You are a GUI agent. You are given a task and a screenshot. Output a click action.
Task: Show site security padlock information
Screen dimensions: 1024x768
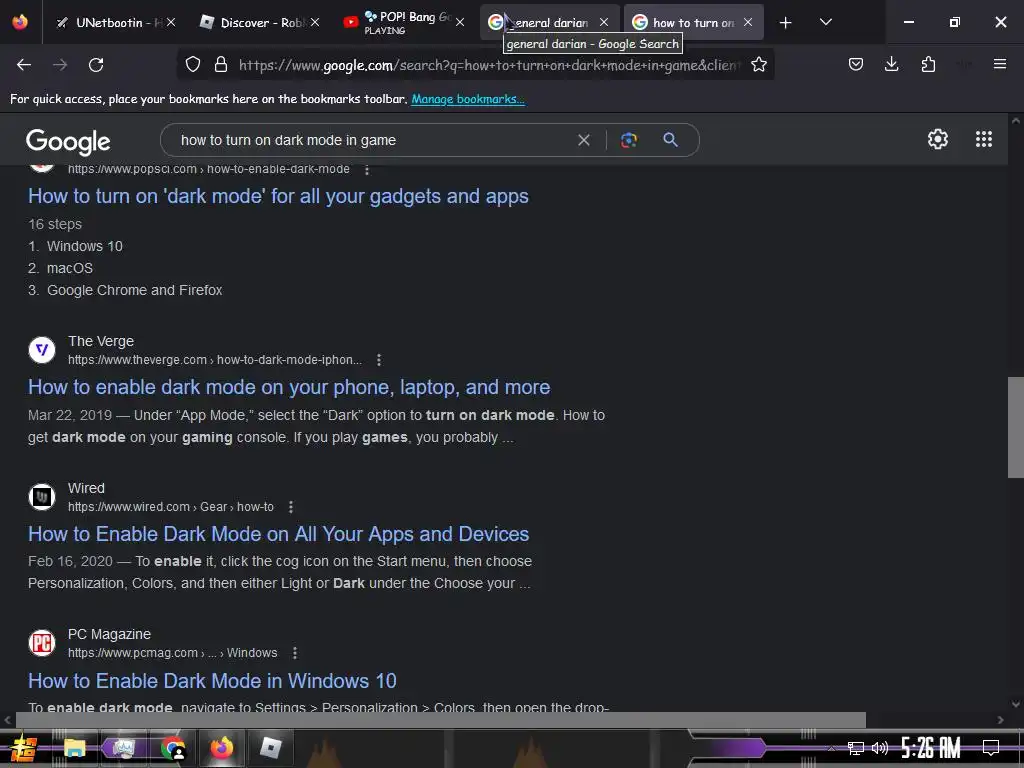tap(221, 65)
